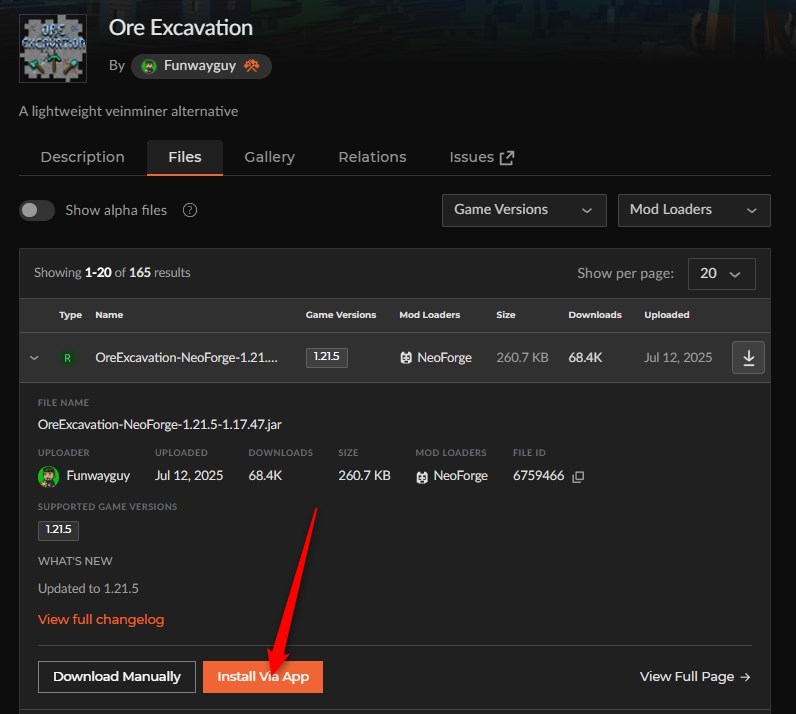Open Funwayguy uploader name in details
This screenshot has height=714, width=796.
click(98, 476)
